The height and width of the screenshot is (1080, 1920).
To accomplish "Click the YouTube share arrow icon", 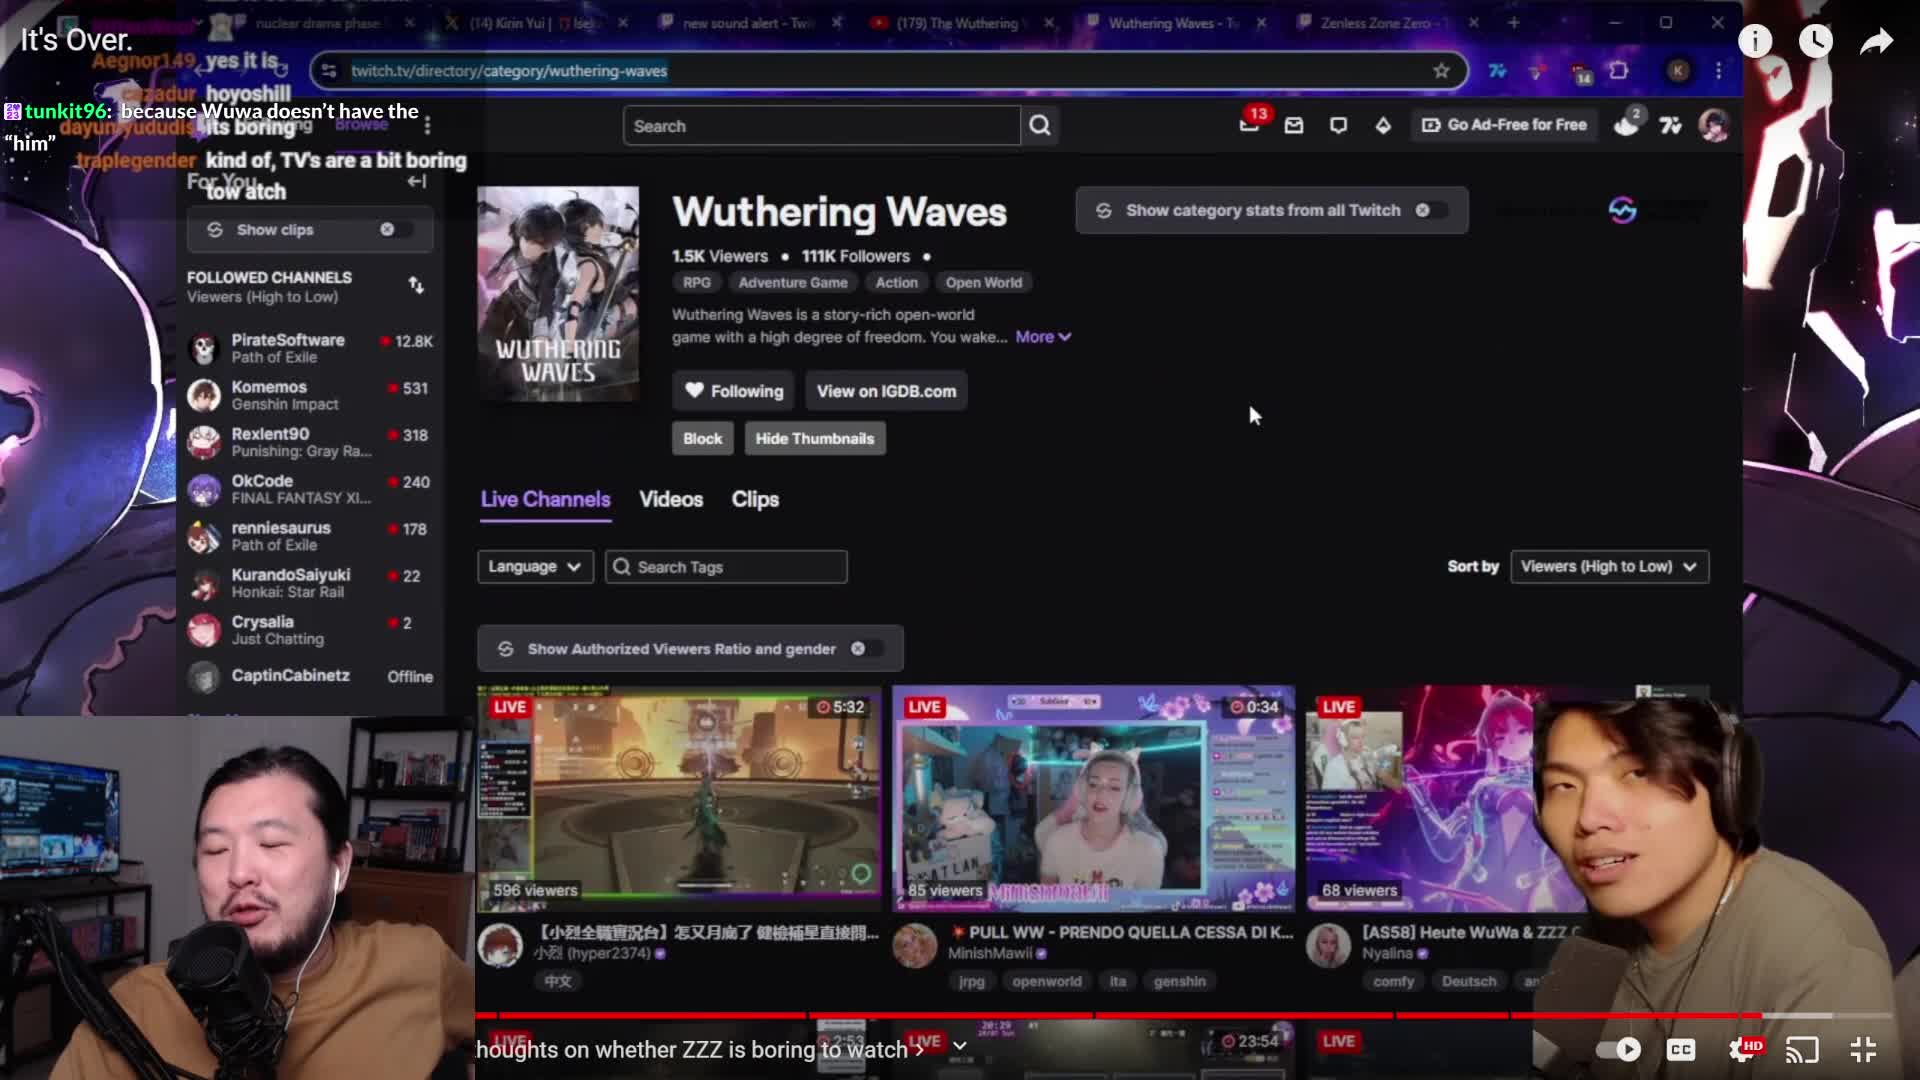I will (x=1877, y=41).
